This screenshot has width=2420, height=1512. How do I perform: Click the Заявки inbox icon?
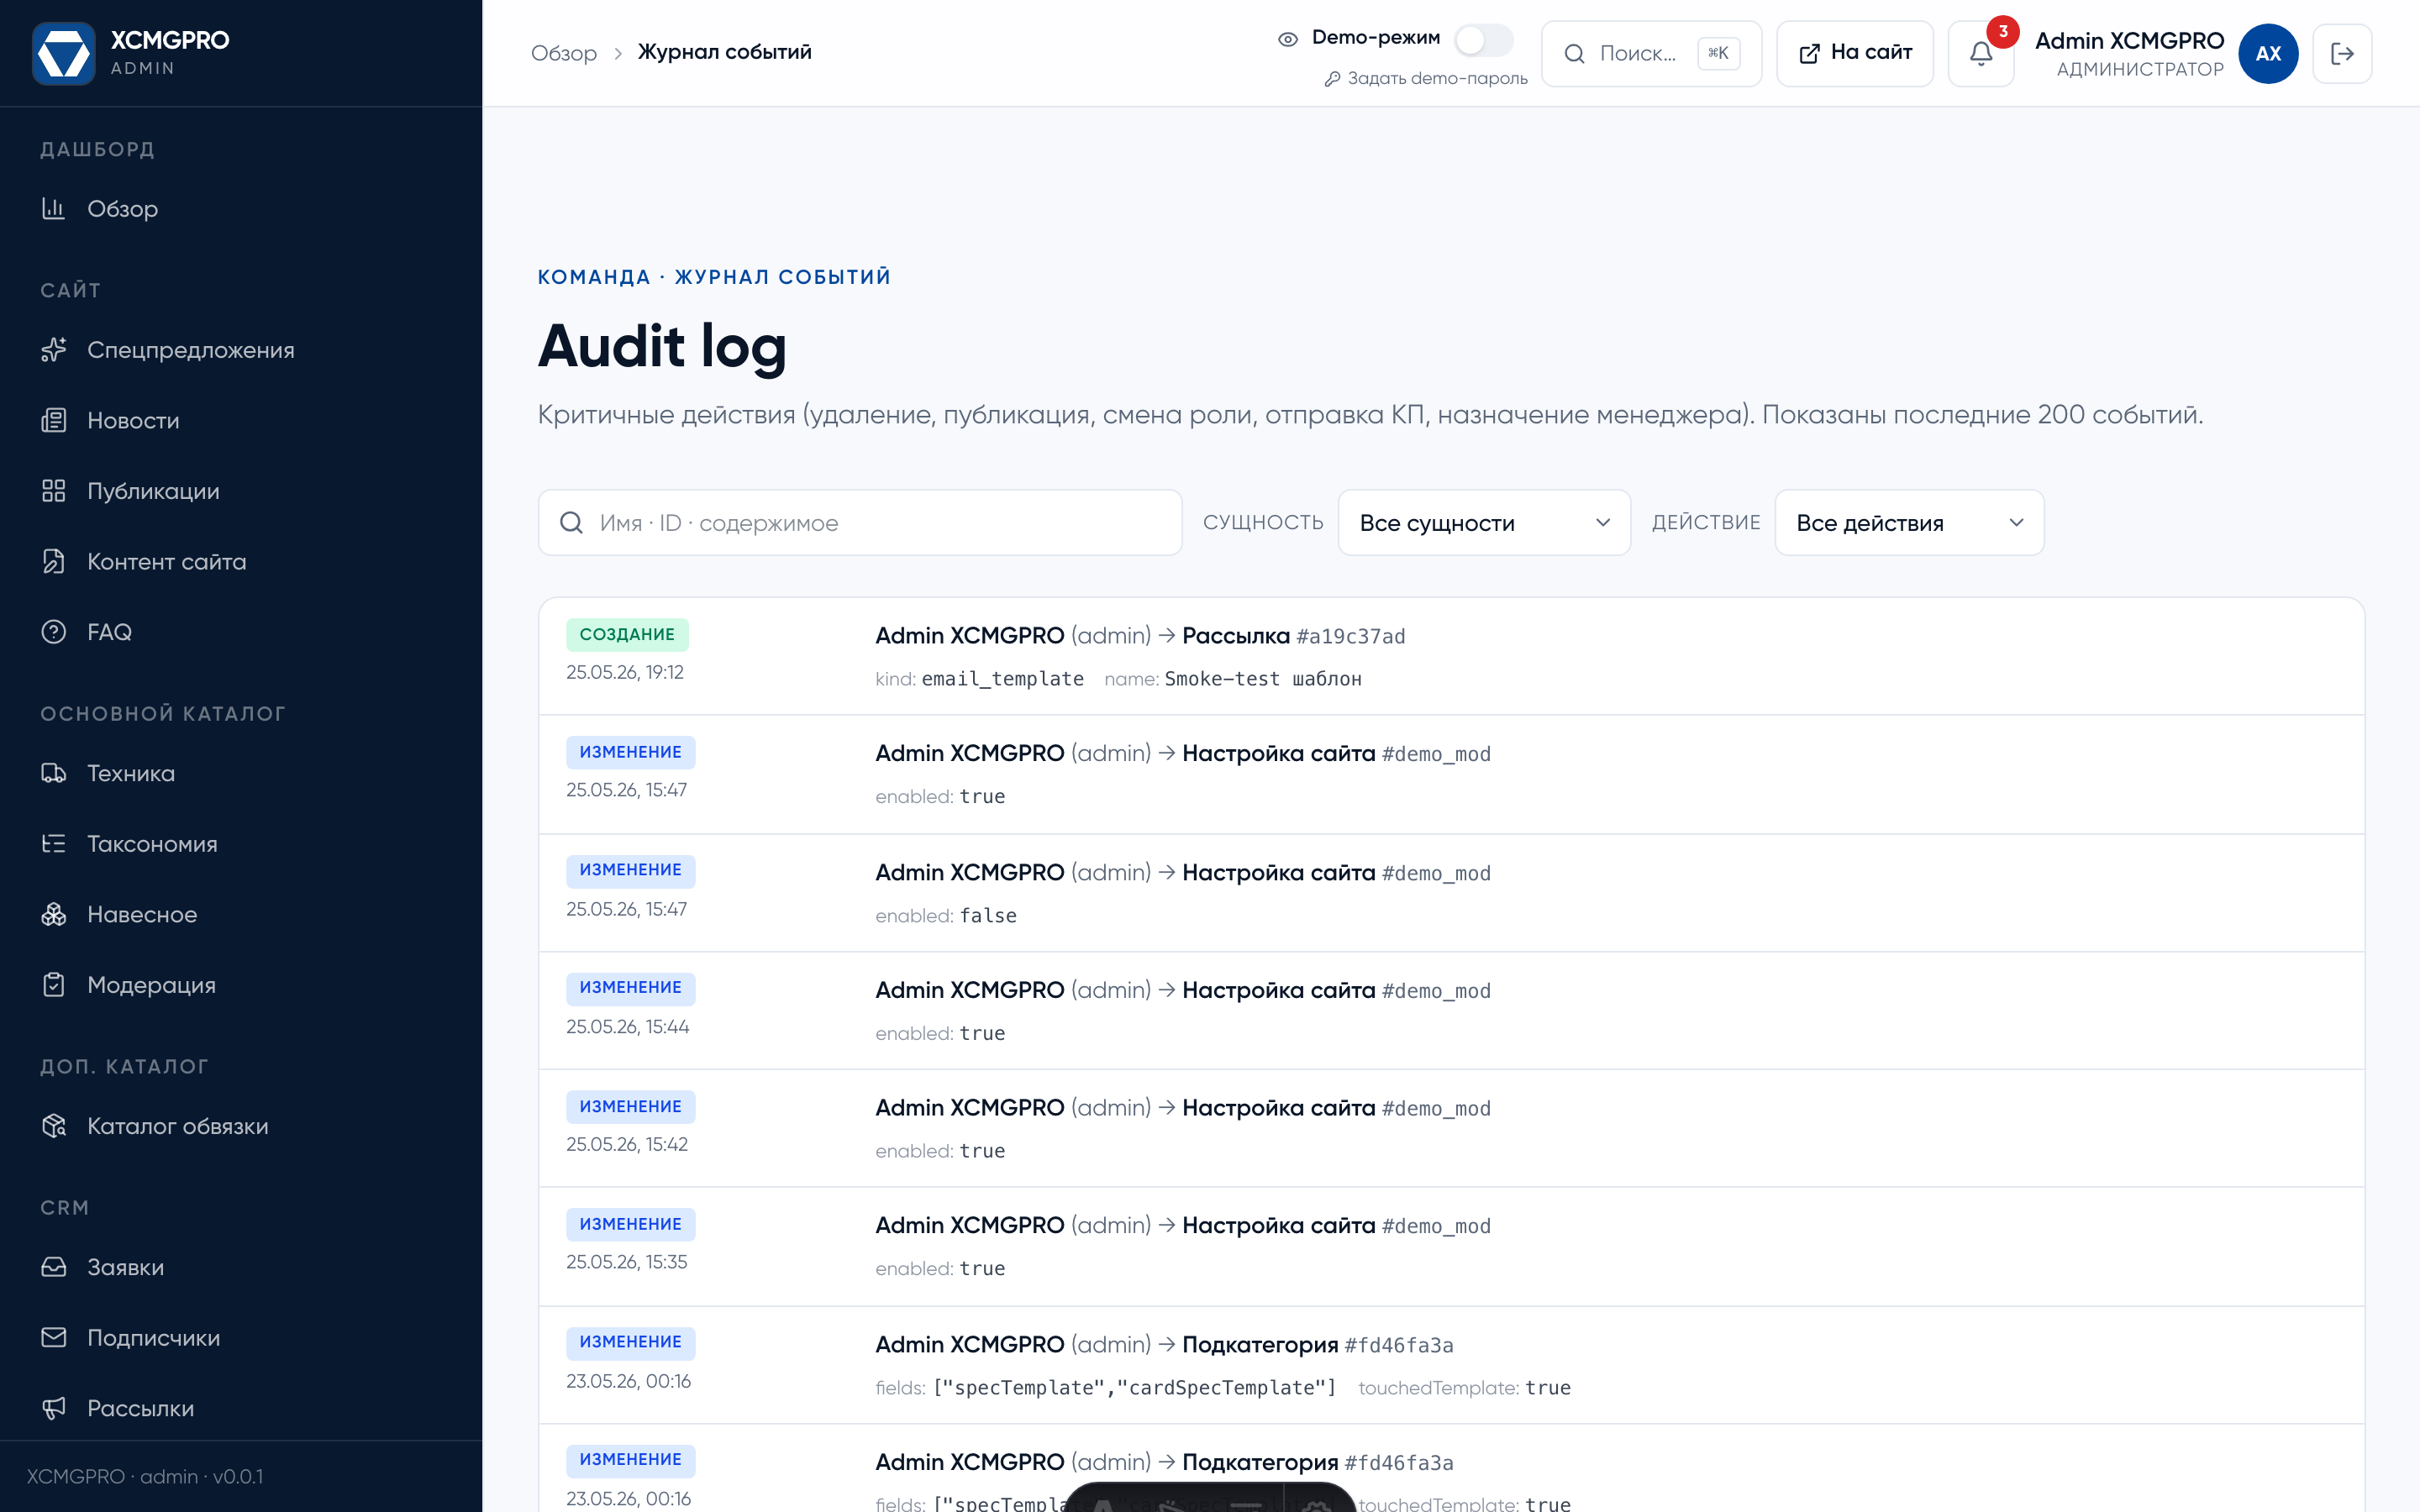point(54,1267)
